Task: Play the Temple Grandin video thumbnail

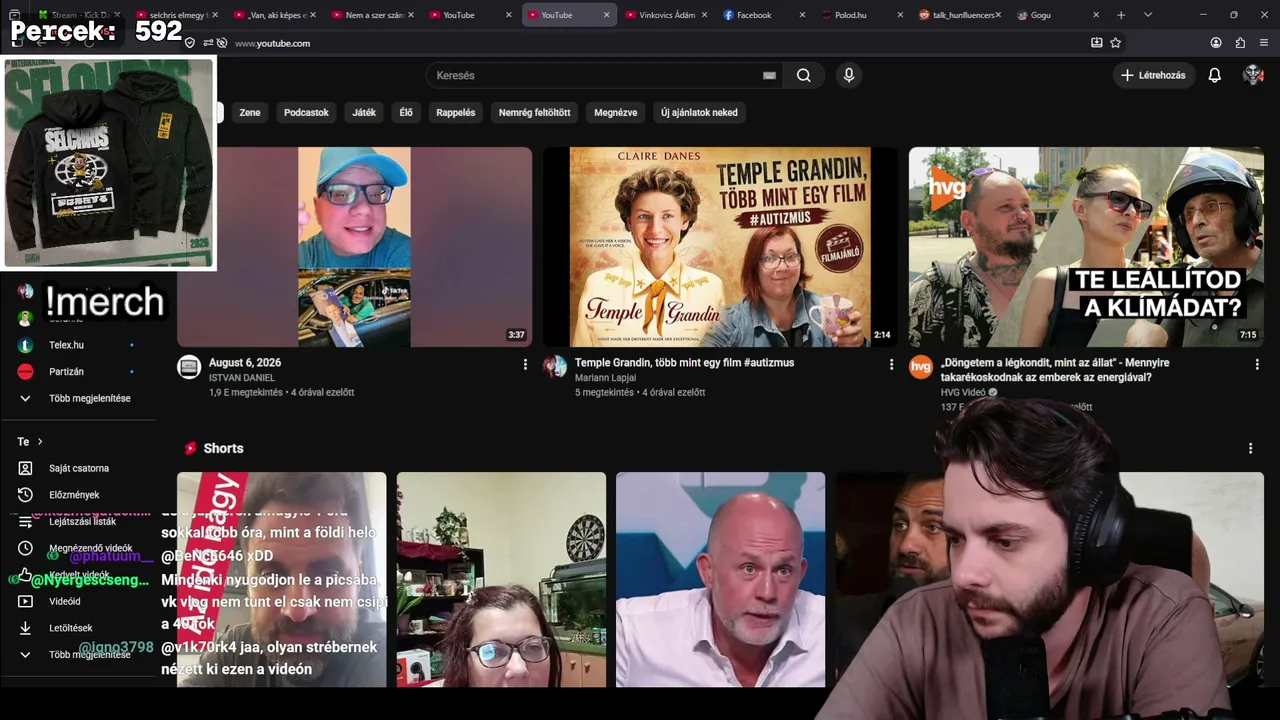Action: pos(720,247)
